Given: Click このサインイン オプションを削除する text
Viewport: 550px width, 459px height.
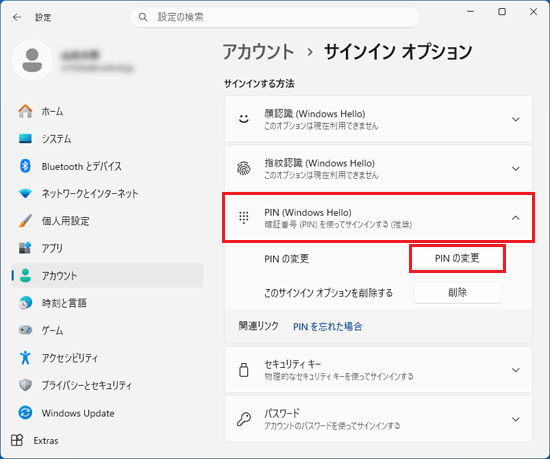Looking at the screenshot, I should [x=328, y=292].
